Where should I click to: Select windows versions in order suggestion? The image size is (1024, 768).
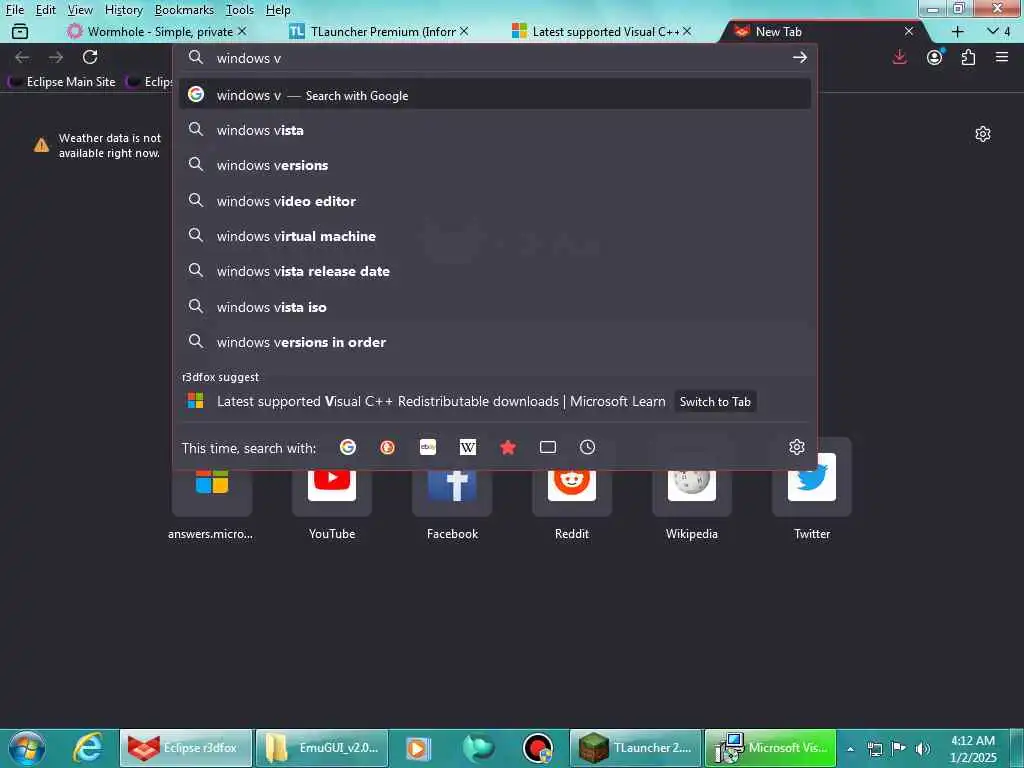pyautogui.click(x=495, y=342)
